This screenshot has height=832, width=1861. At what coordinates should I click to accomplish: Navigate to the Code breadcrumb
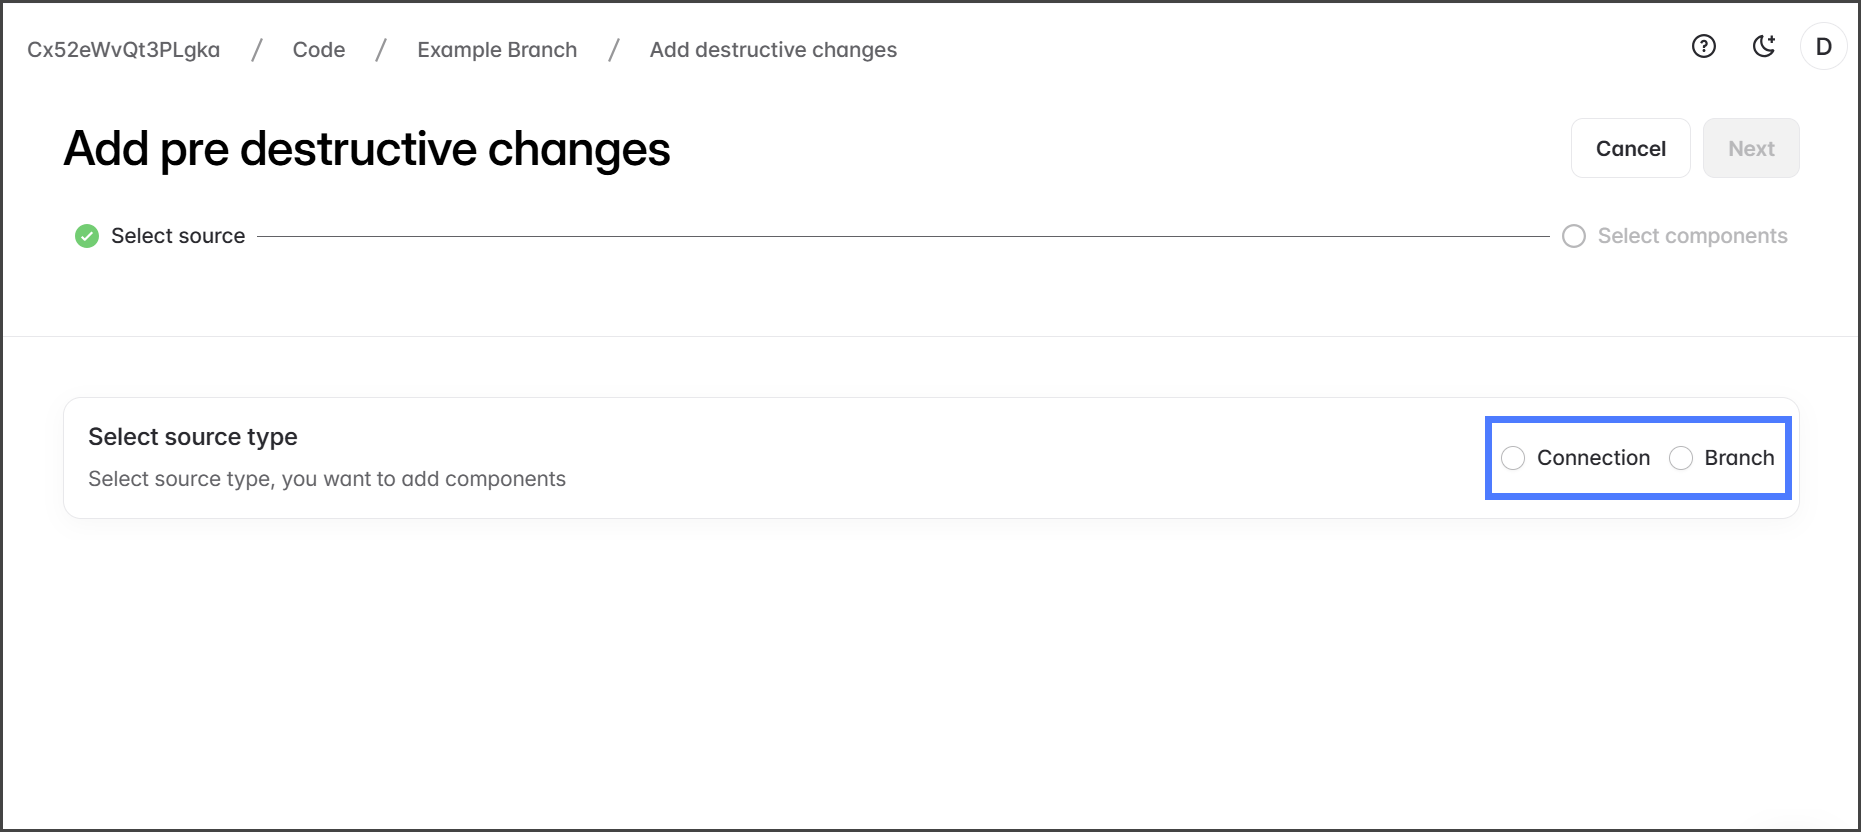click(x=319, y=50)
